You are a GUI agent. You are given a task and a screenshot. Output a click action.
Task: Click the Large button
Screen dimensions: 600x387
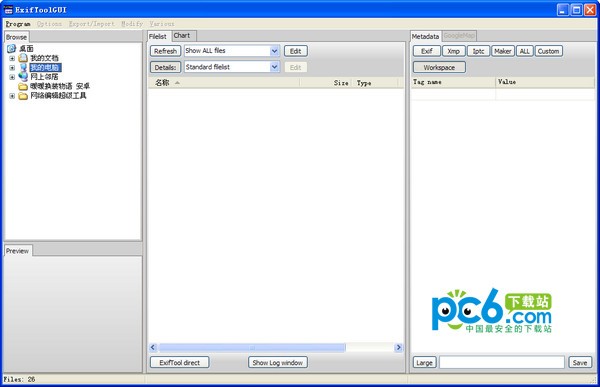click(x=424, y=363)
